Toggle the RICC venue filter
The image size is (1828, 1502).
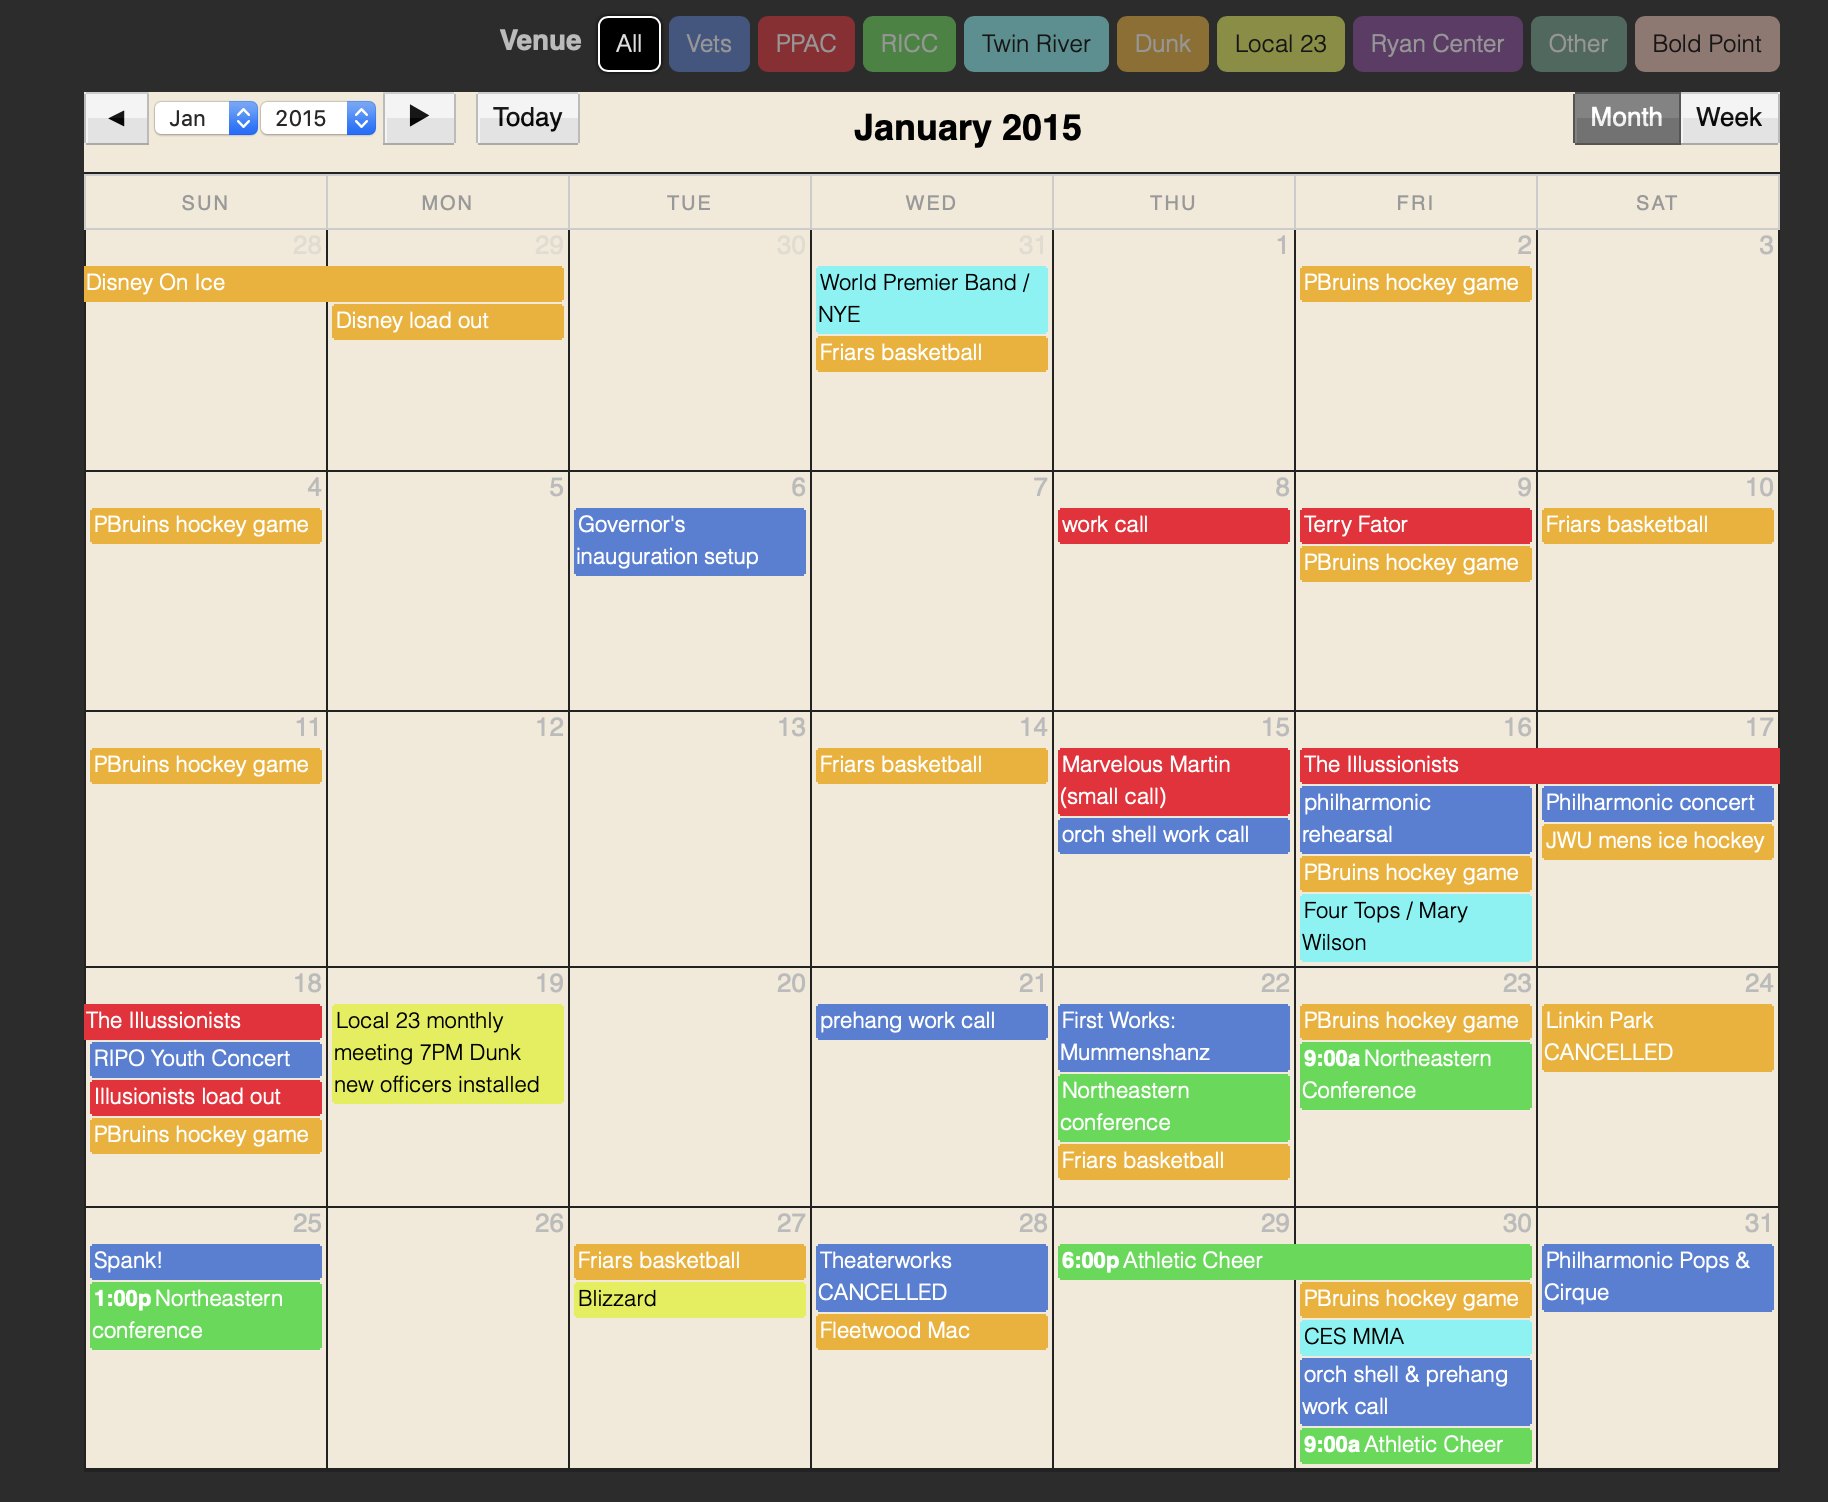pos(908,44)
